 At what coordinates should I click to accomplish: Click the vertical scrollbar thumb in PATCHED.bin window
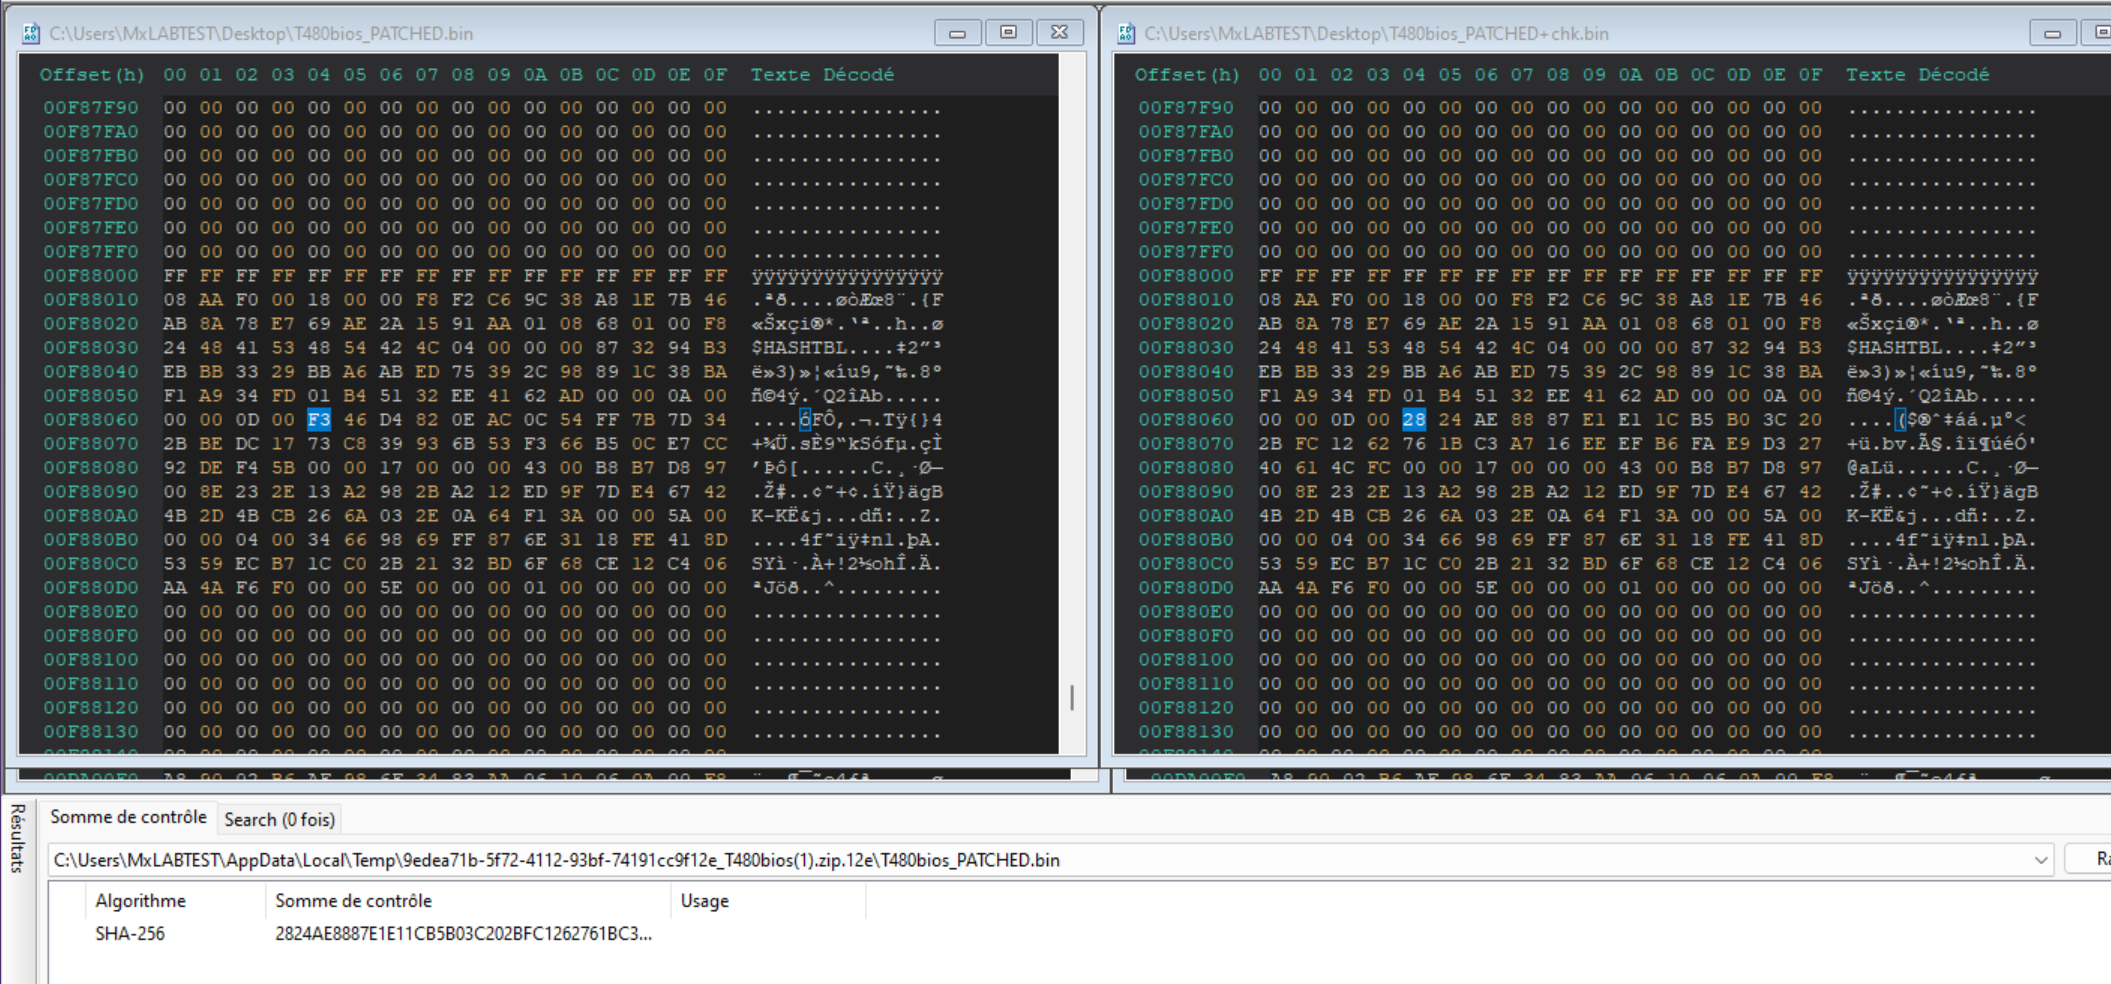click(x=1072, y=697)
